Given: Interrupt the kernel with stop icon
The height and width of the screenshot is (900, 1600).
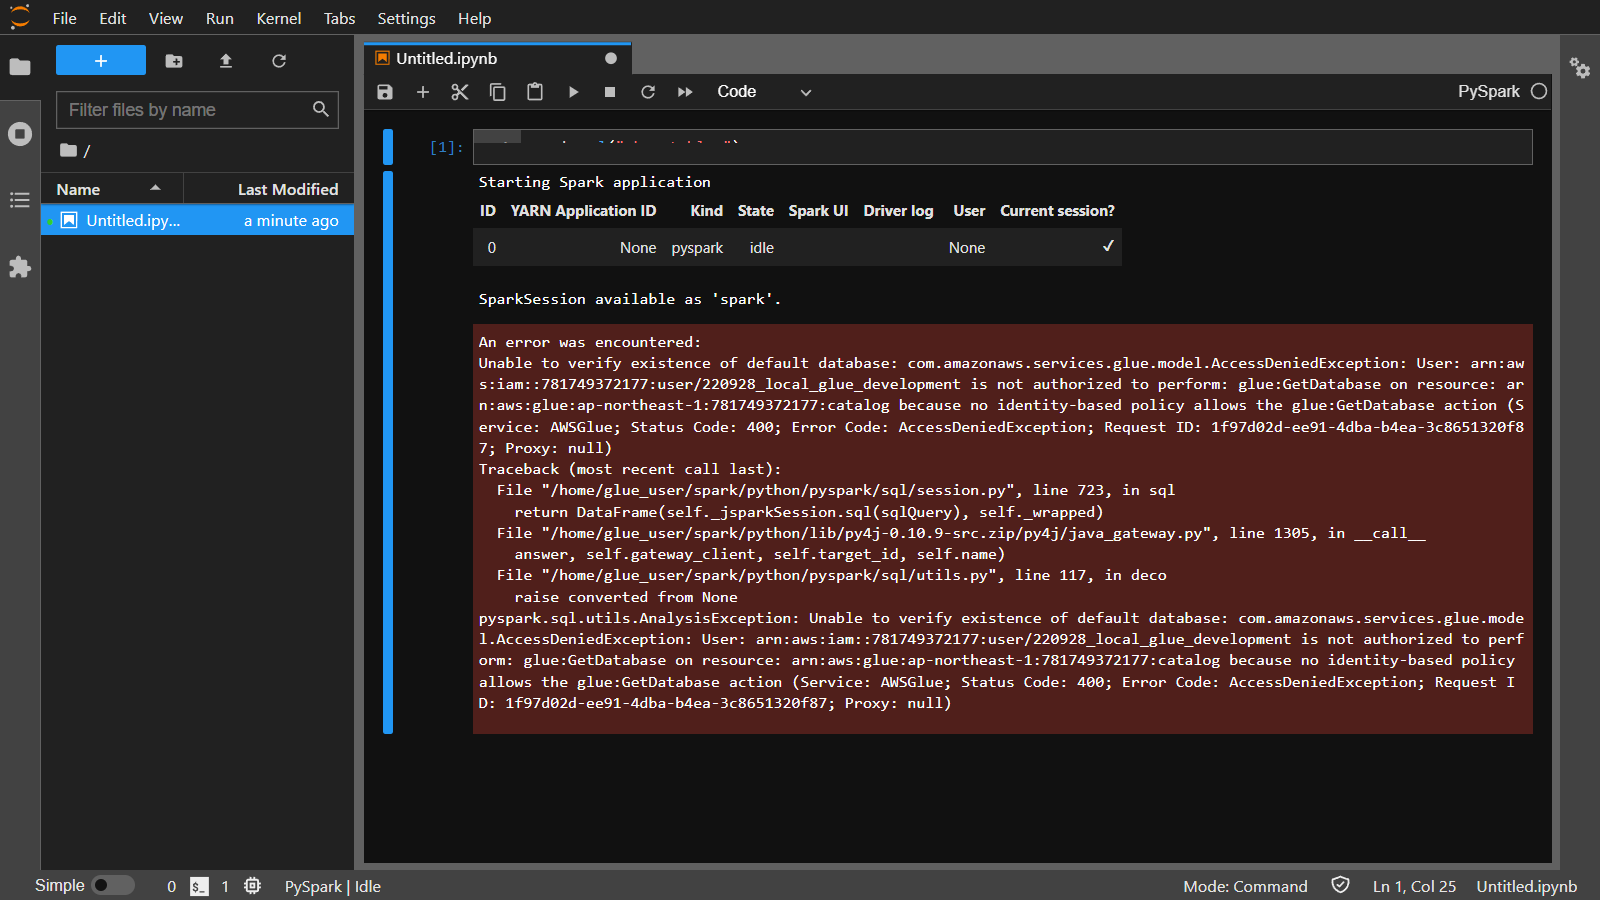Looking at the screenshot, I should tap(610, 92).
